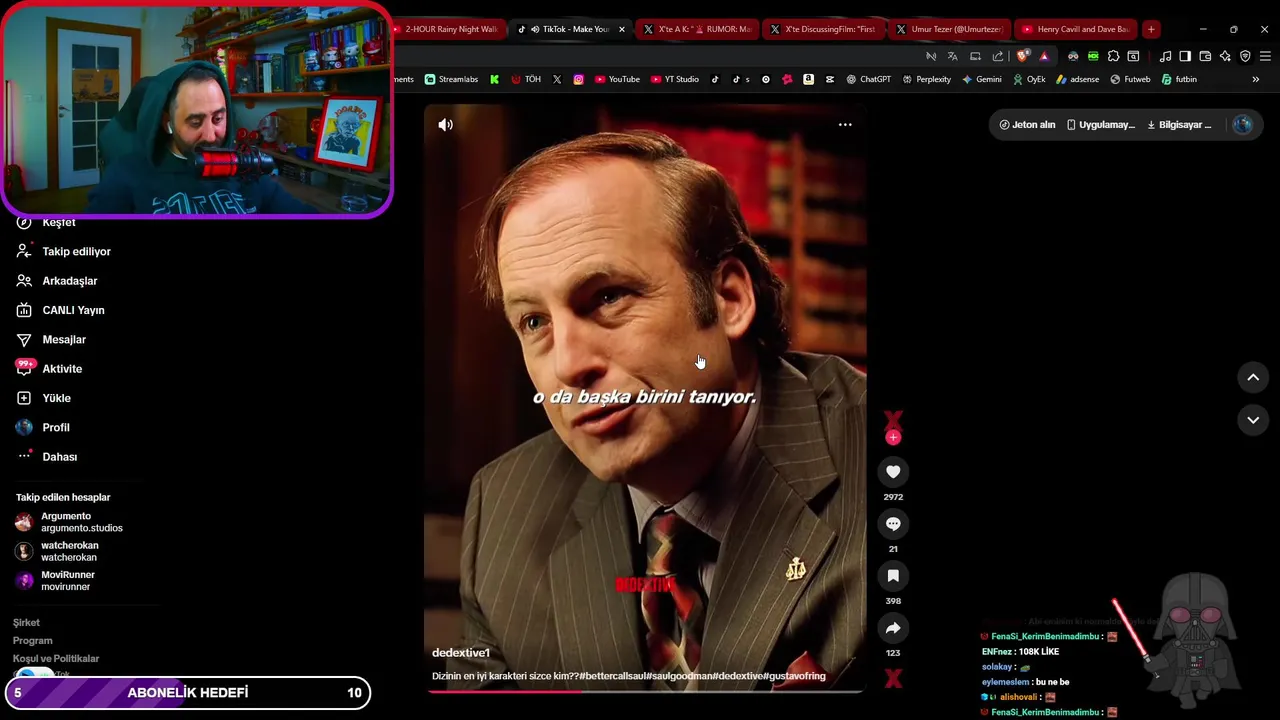The width and height of the screenshot is (1280, 720).
Task: Show hidden bookmarks with double chevron
Action: 1256,79
